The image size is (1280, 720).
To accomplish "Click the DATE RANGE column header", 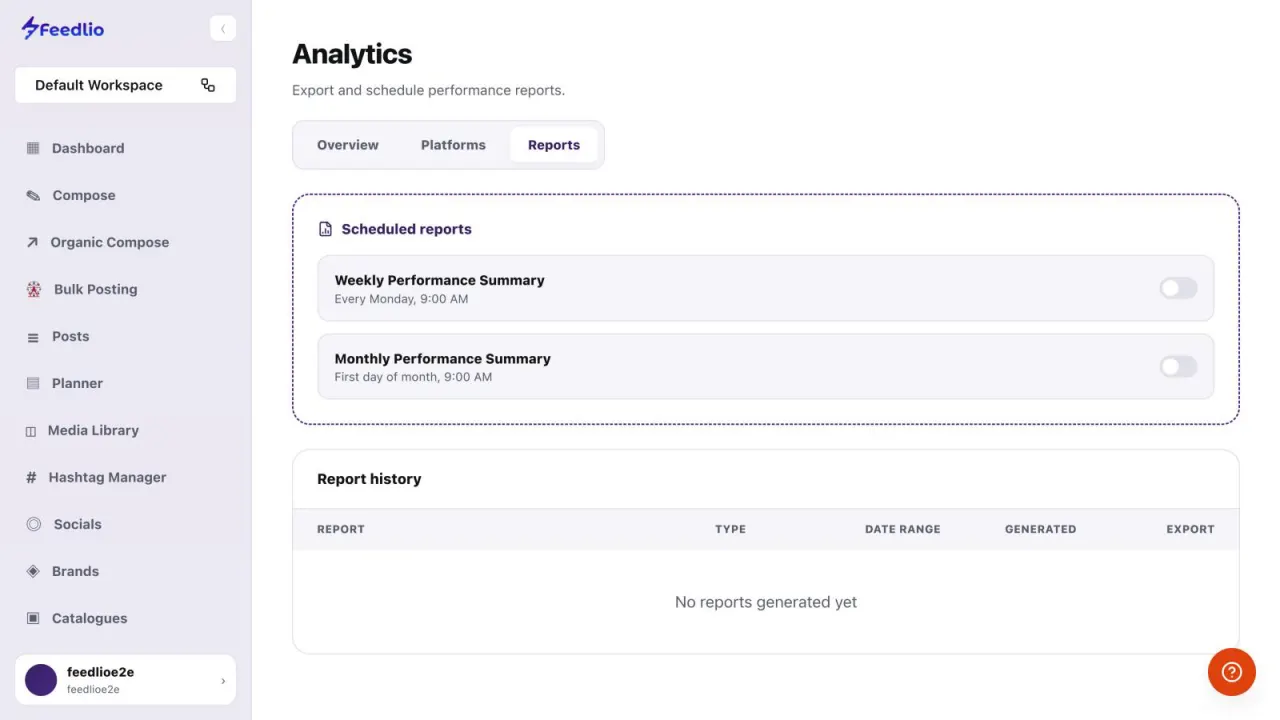I will click(903, 529).
